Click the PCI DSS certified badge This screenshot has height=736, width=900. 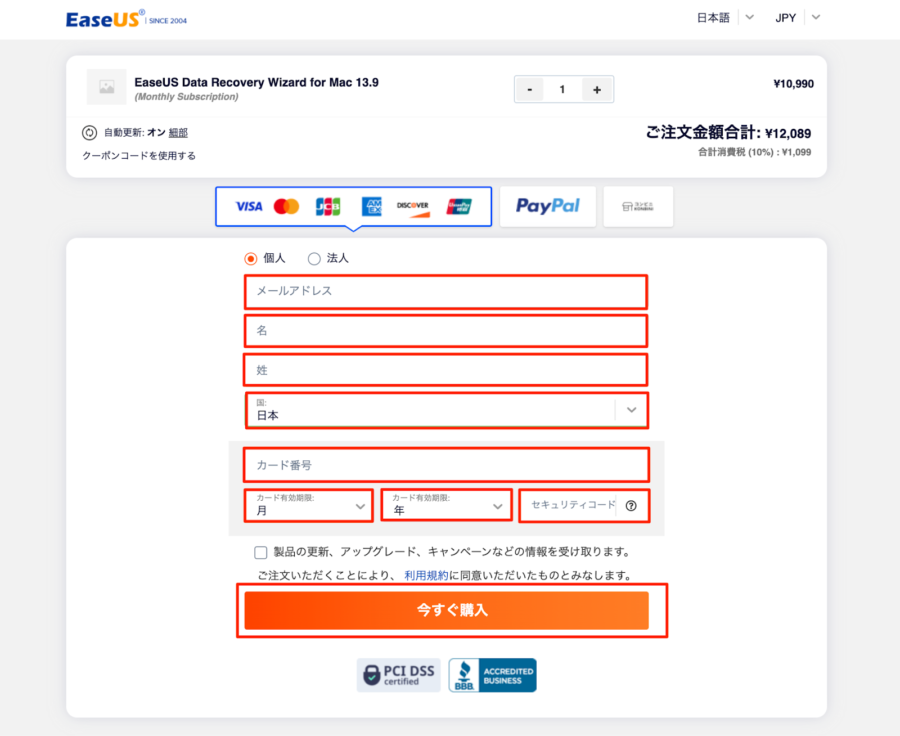click(x=398, y=675)
